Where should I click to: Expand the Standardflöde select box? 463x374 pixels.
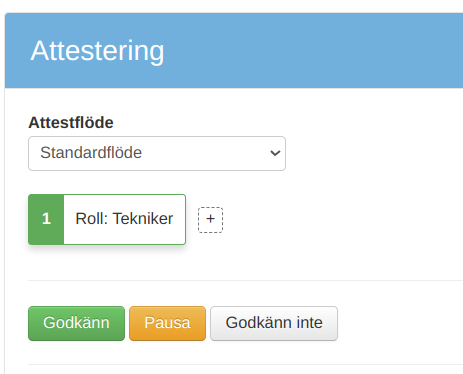(157, 153)
